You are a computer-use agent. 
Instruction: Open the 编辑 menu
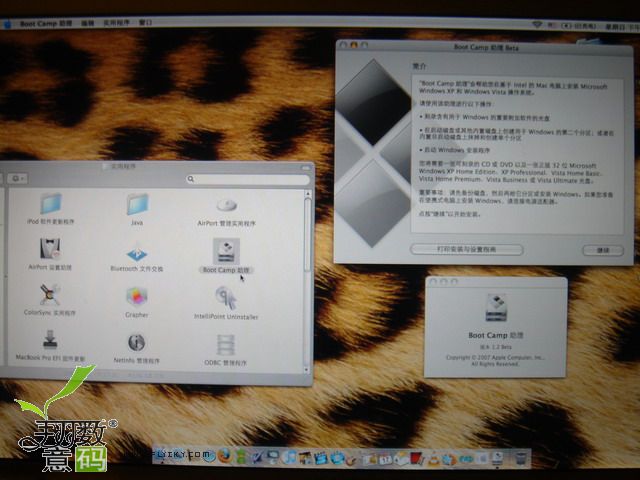[x=87, y=23]
